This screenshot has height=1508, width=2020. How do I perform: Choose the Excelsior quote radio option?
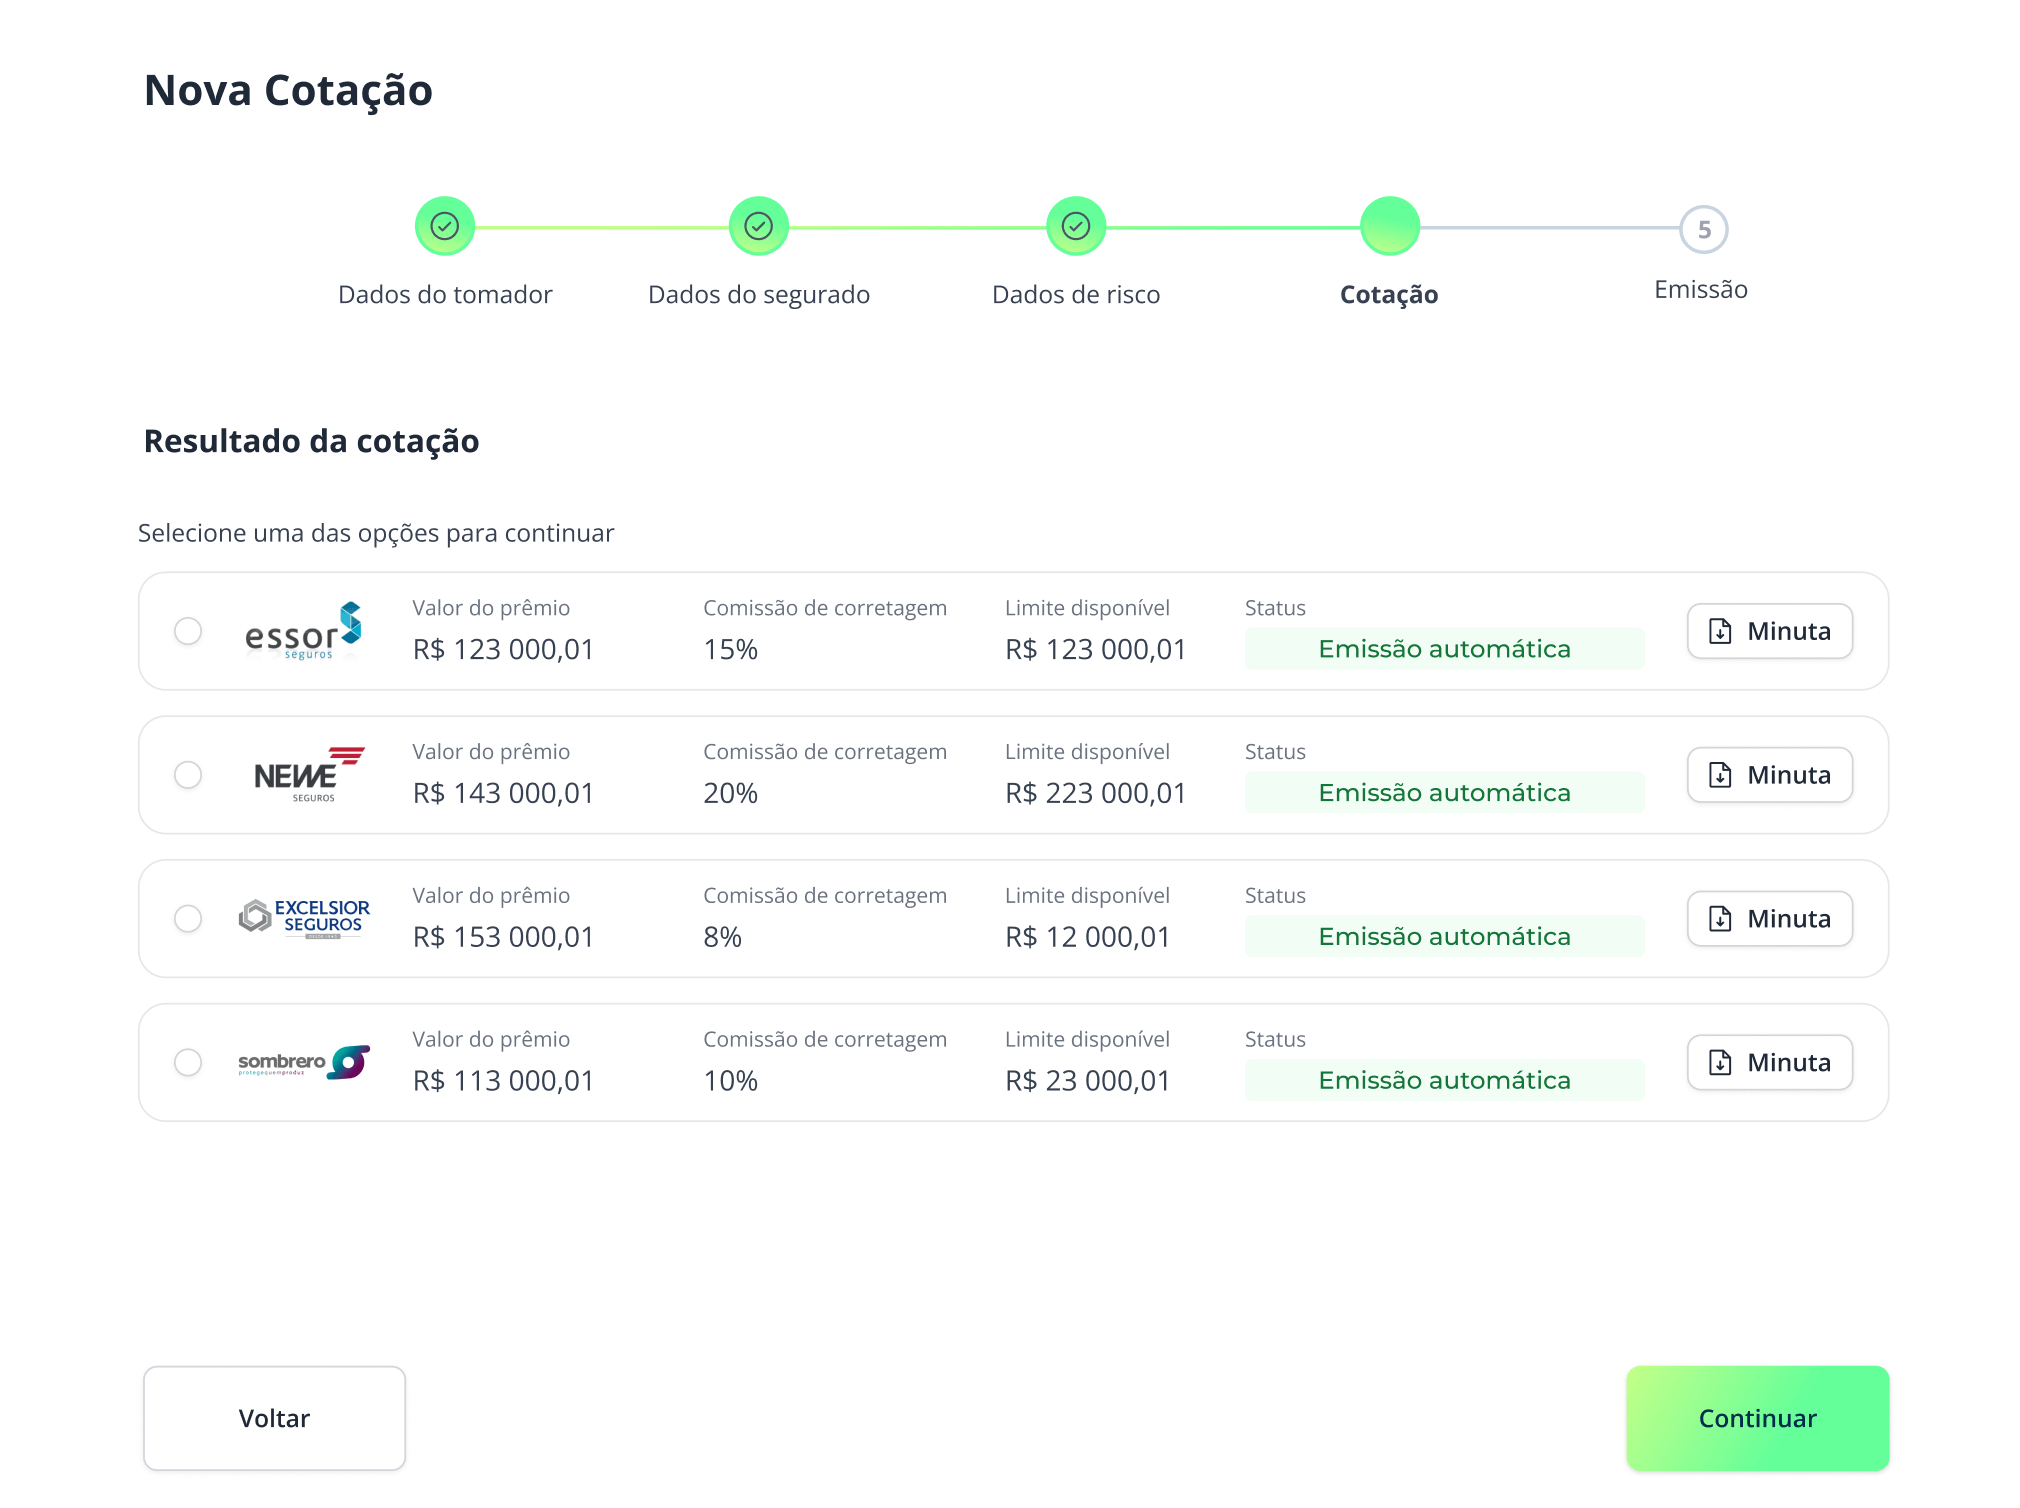(188, 918)
